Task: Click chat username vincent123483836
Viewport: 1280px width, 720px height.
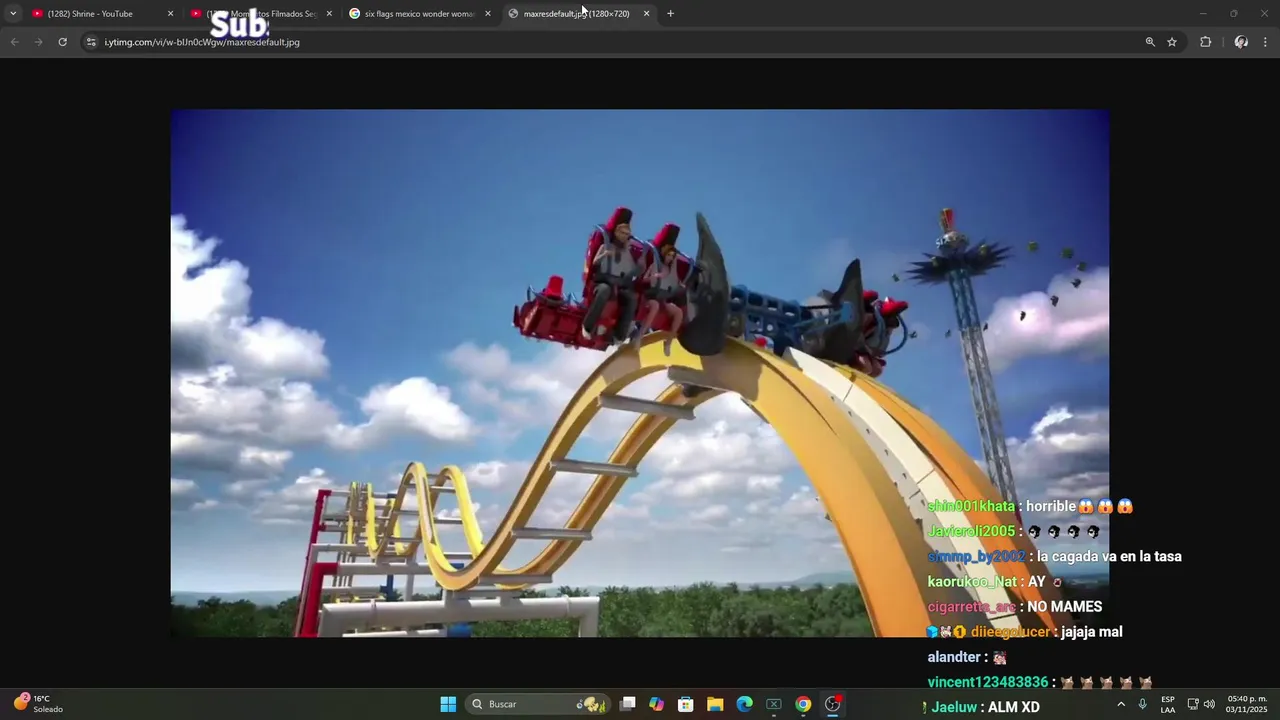Action: [988, 682]
